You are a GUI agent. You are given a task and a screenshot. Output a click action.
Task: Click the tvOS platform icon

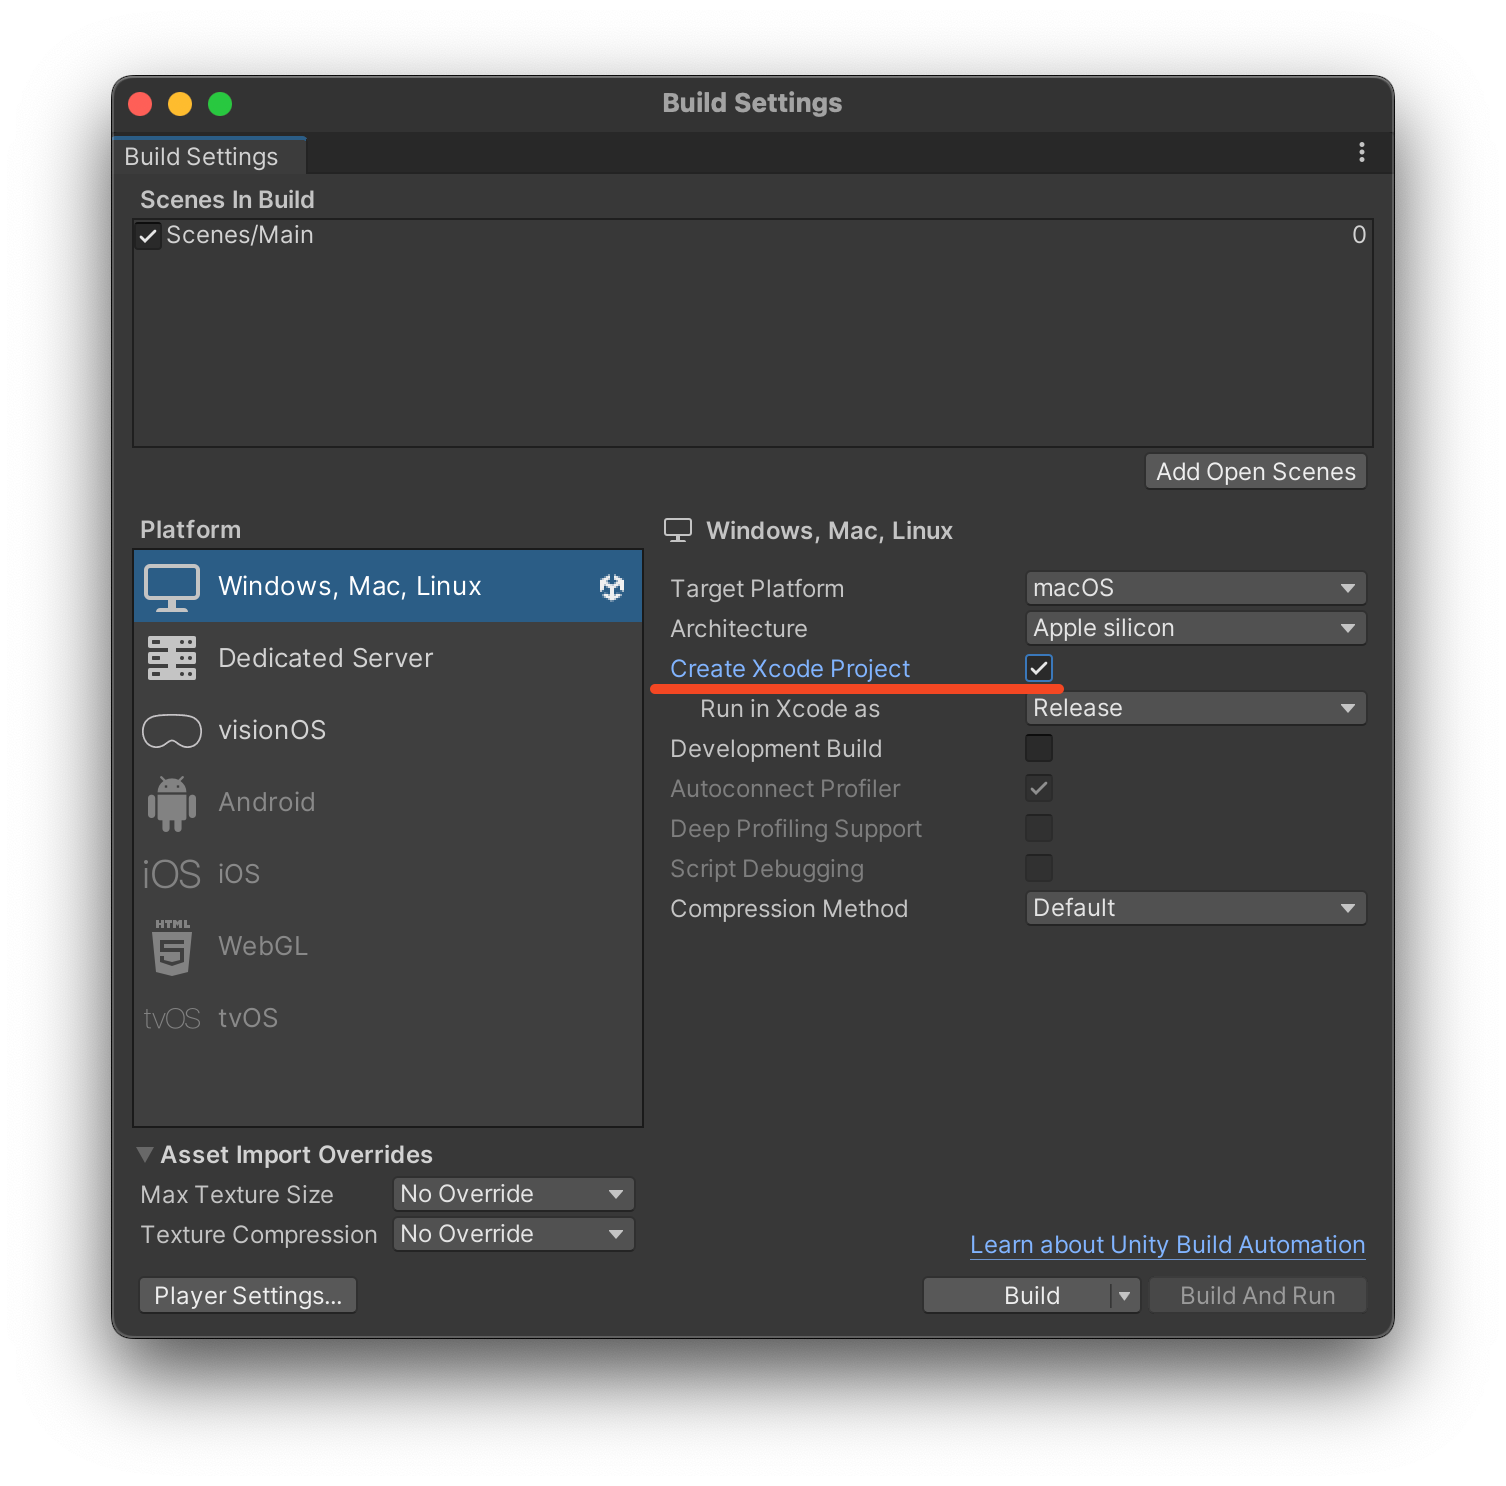coord(172,1019)
